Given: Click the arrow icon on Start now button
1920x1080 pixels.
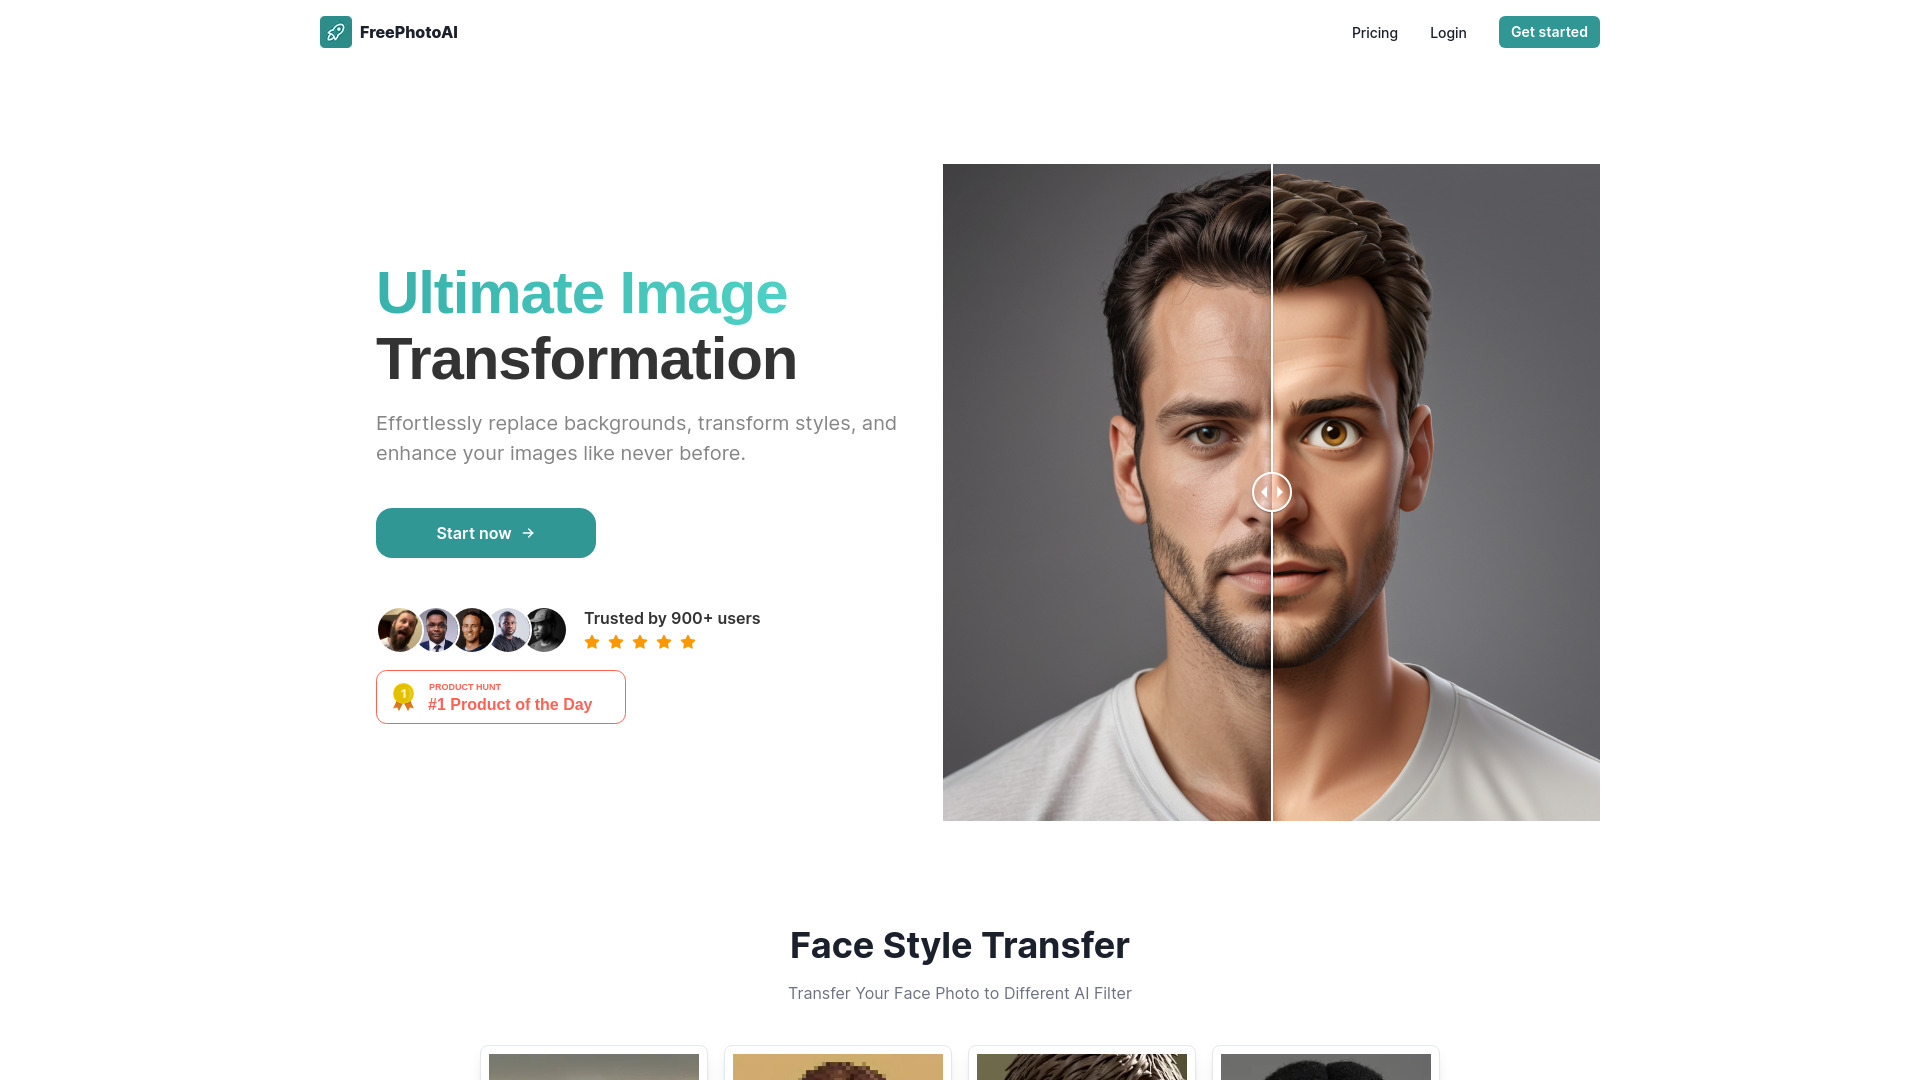Looking at the screenshot, I should tap(527, 533).
